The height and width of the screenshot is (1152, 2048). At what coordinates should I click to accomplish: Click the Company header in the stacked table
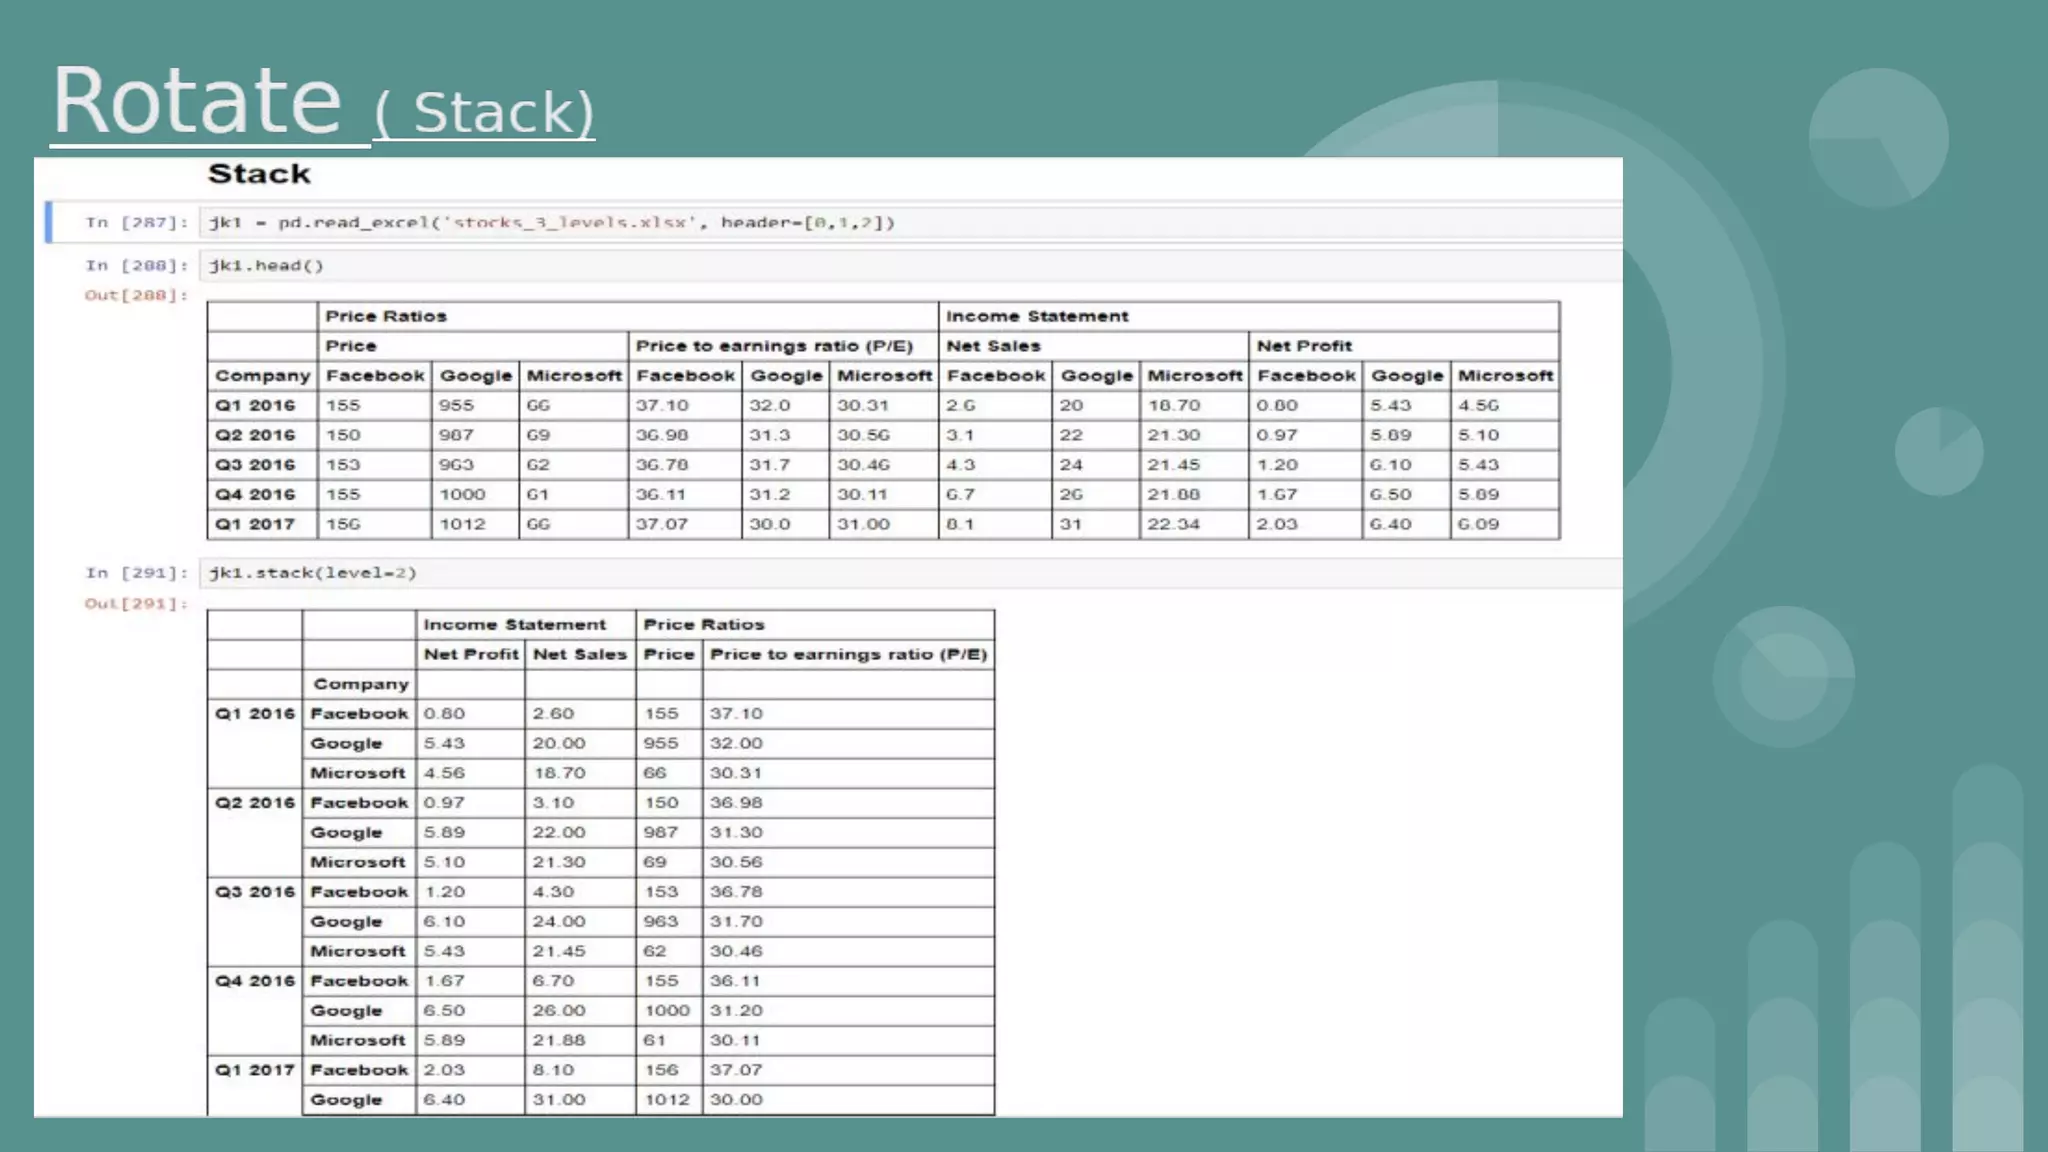point(361,684)
